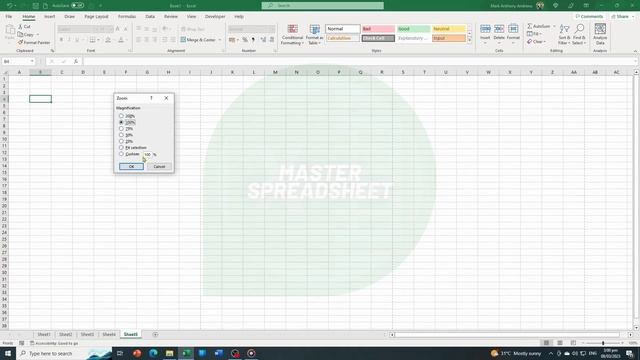Click the Fill Color bucket icon
Image resolution: width=640 pixels, height=360 pixels.
point(108,40)
